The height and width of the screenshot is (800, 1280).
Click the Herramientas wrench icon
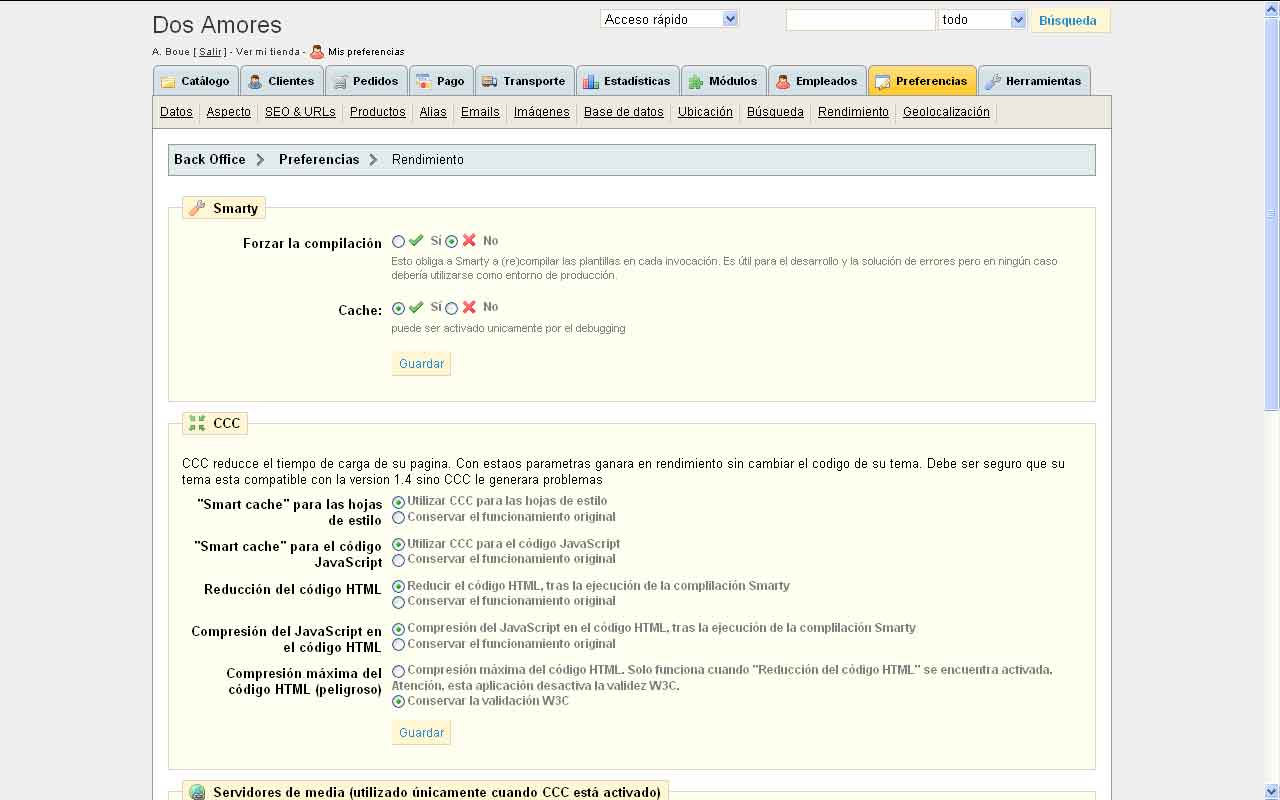(993, 82)
